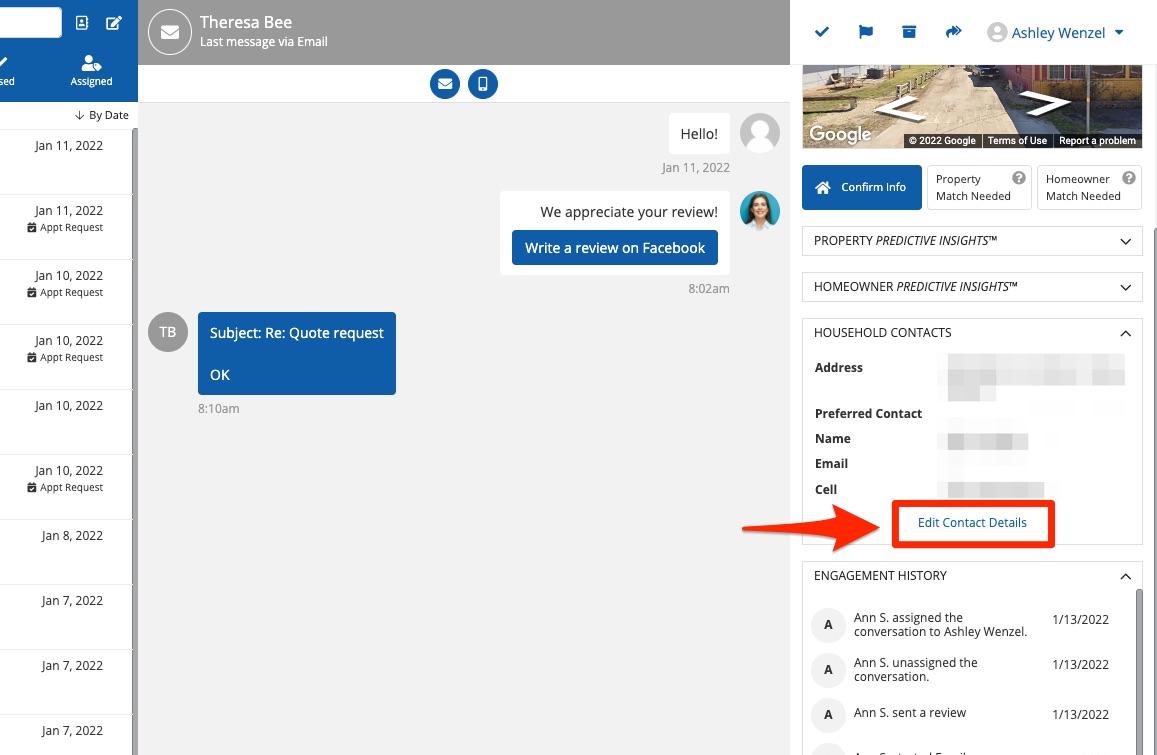Collapse the Engagement History section
This screenshot has width=1157, height=755.
1126,576
